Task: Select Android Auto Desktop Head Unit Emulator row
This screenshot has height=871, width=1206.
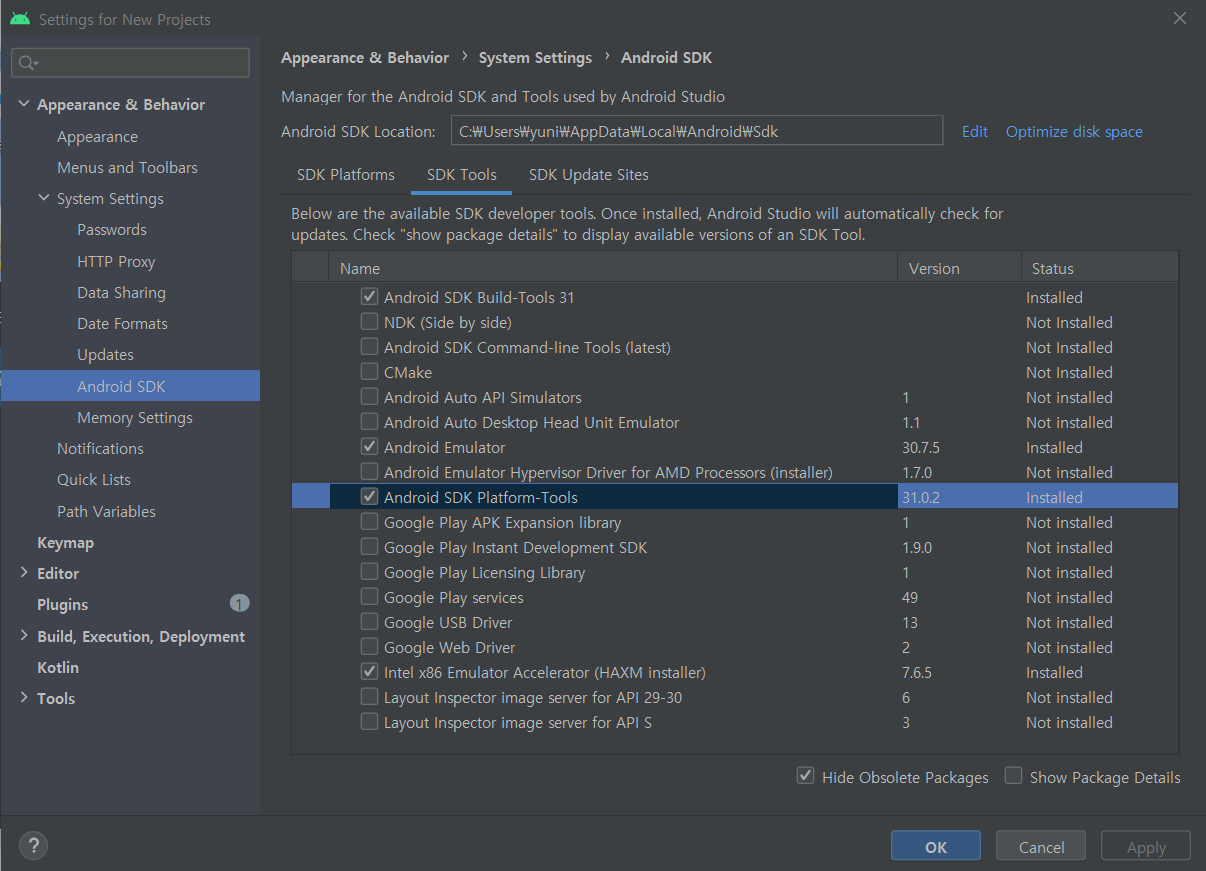Action: 734,422
